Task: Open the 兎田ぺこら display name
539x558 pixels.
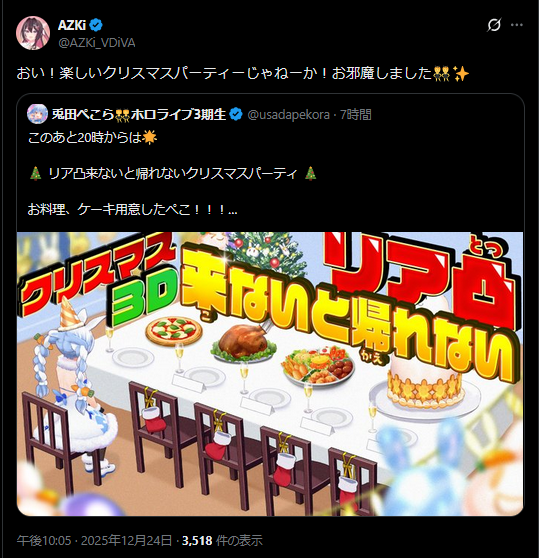Action: 82,115
